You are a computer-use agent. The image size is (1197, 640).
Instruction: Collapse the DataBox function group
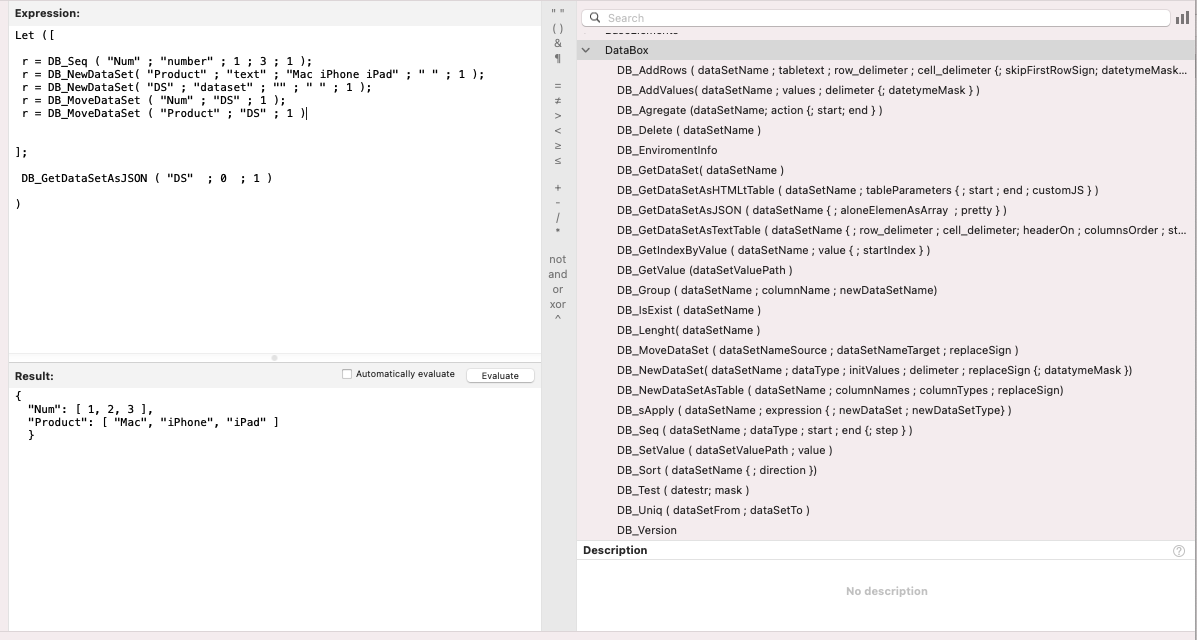(x=586, y=50)
